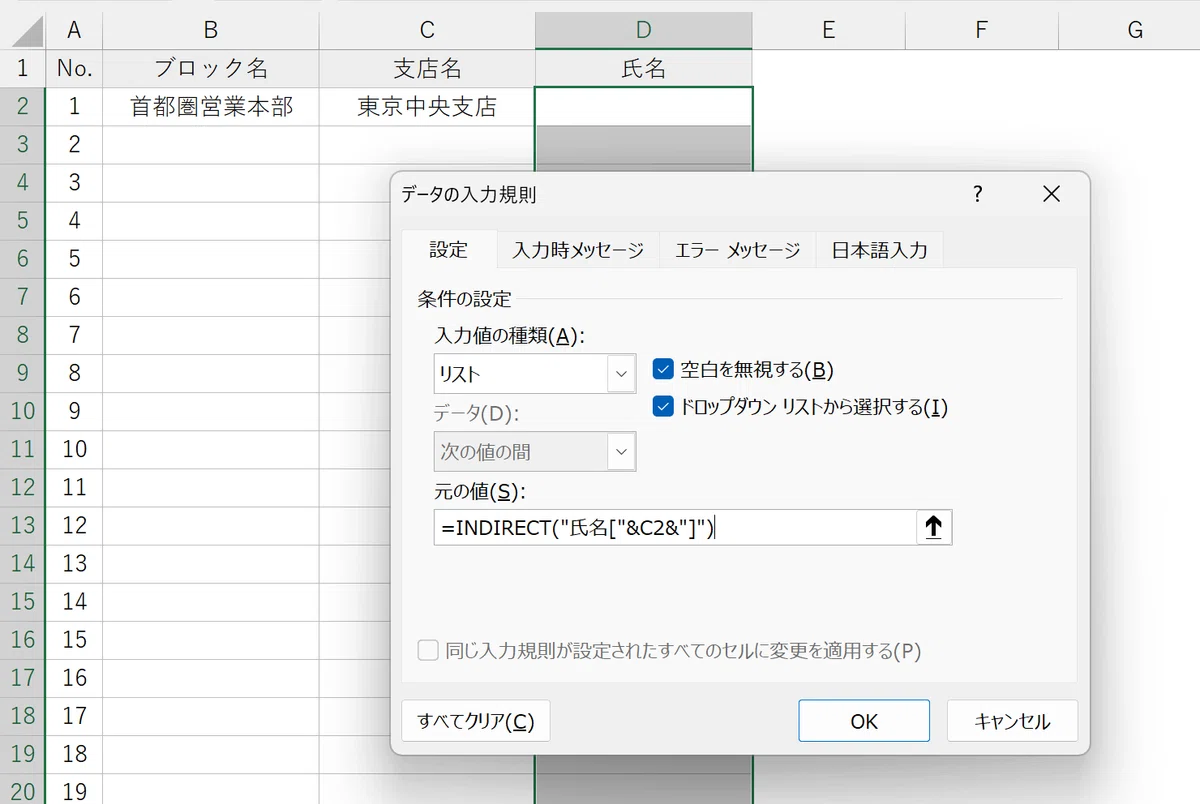Select the 東京中央支店 cell
The width and height of the screenshot is (1200, 804).
click(x=427, y=106)
